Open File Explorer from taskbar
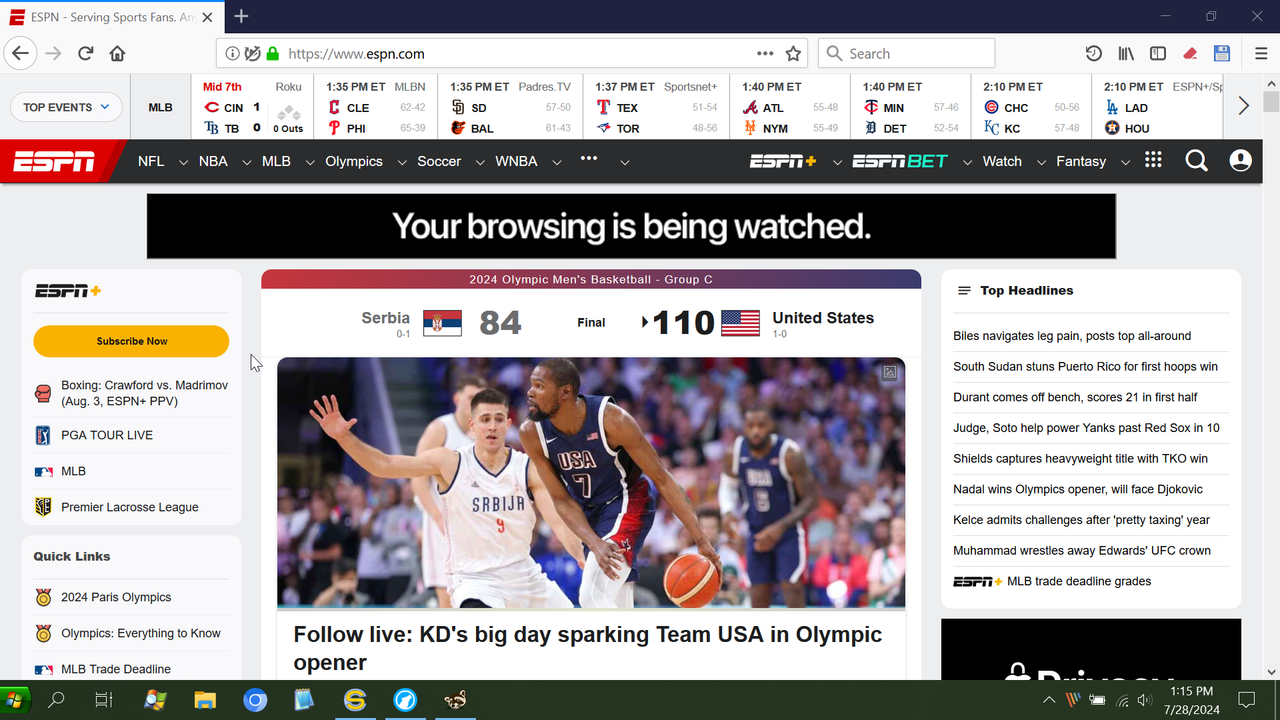 tap(205, 700)
